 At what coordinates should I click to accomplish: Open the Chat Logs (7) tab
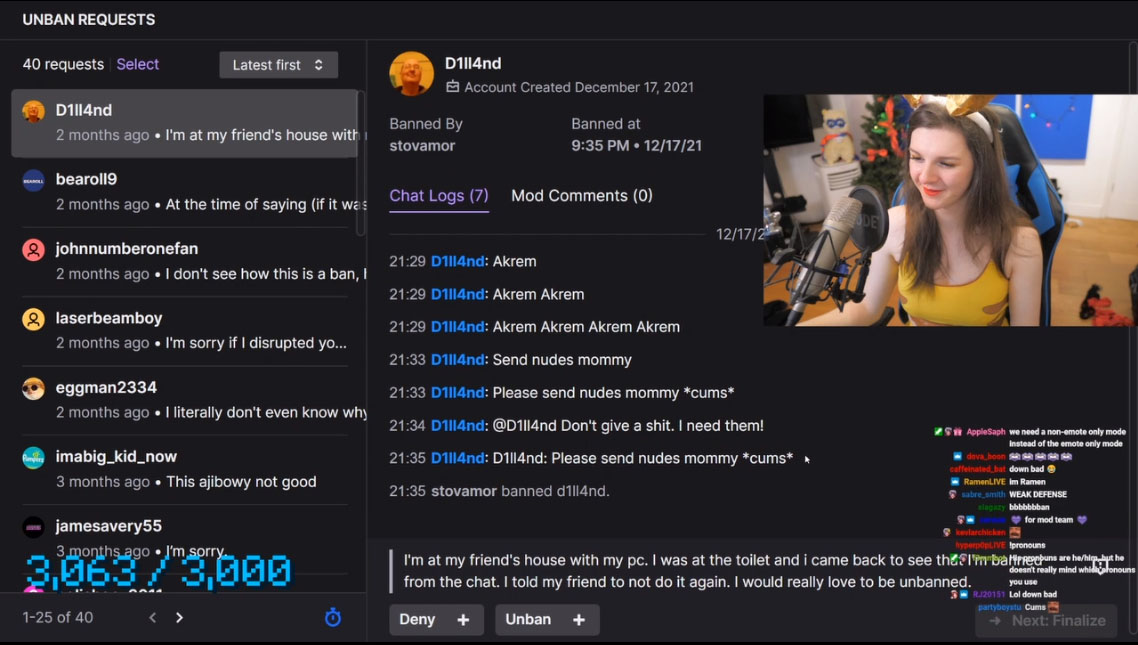[x=439, y=196]
